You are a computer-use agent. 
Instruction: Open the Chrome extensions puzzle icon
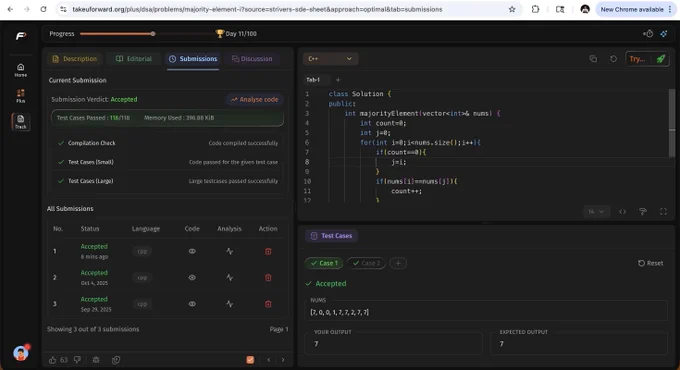535,9
